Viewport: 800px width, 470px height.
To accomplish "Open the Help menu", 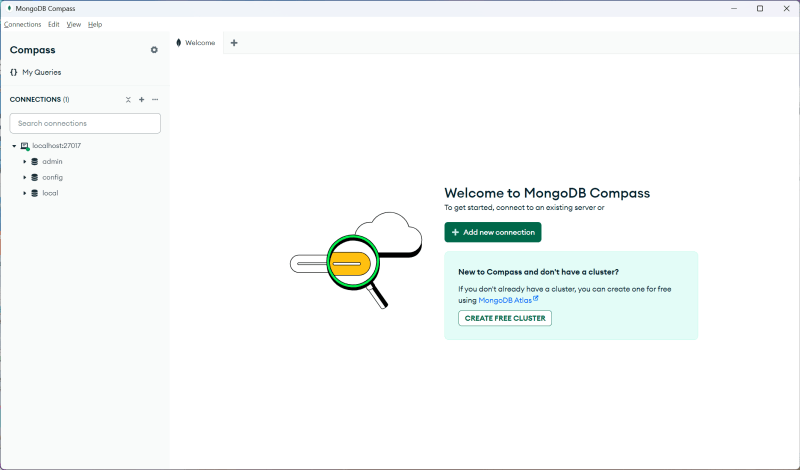I will [95, 24].
